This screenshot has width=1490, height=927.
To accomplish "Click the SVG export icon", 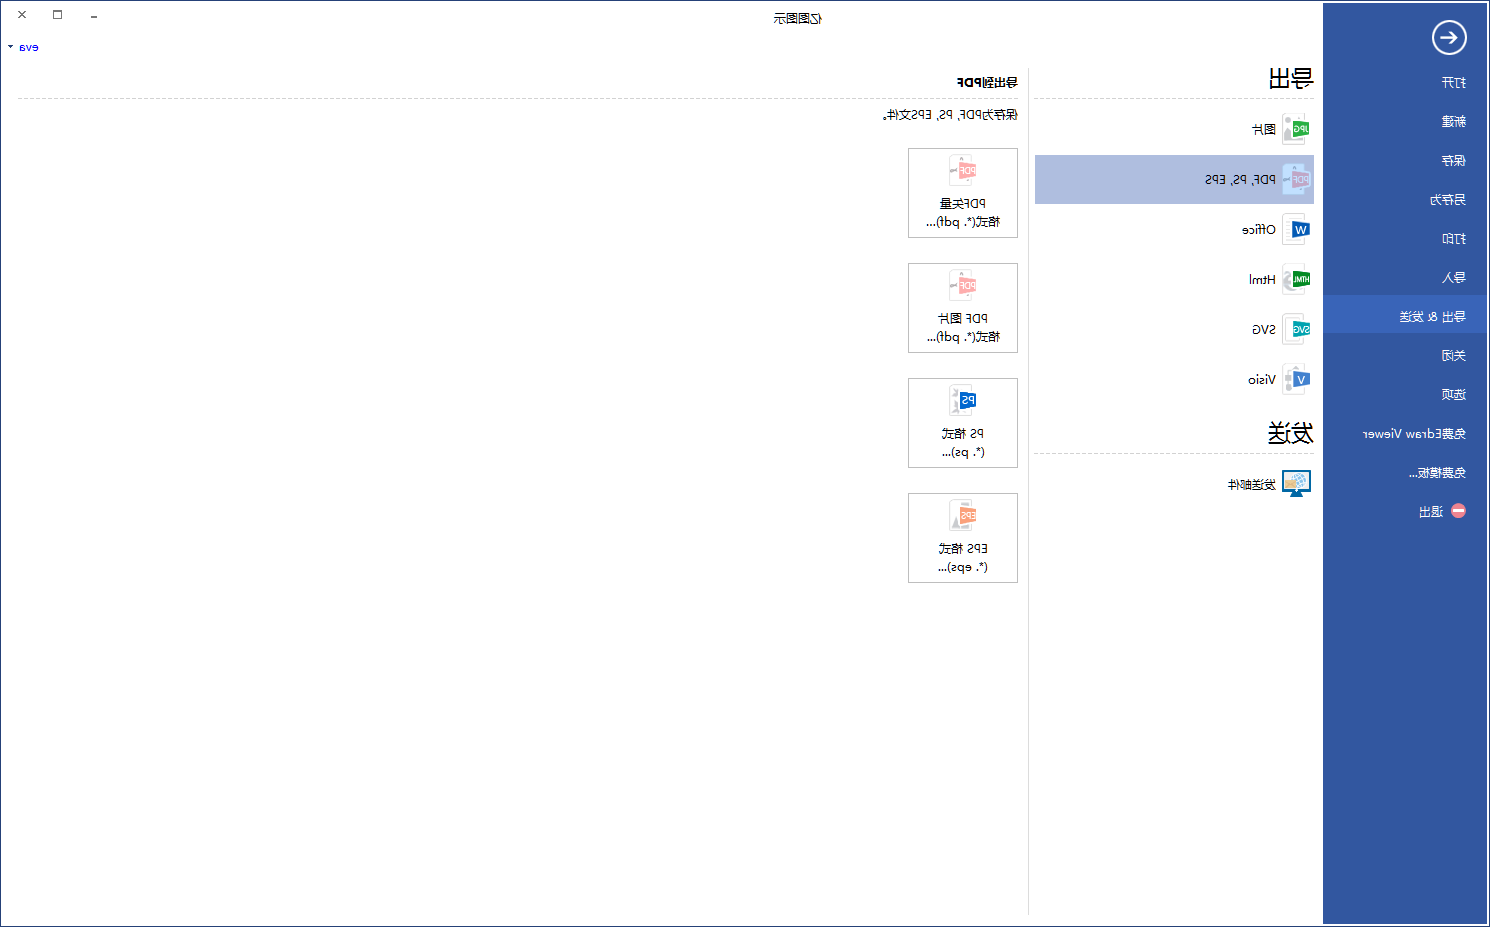I will 1296,329.
